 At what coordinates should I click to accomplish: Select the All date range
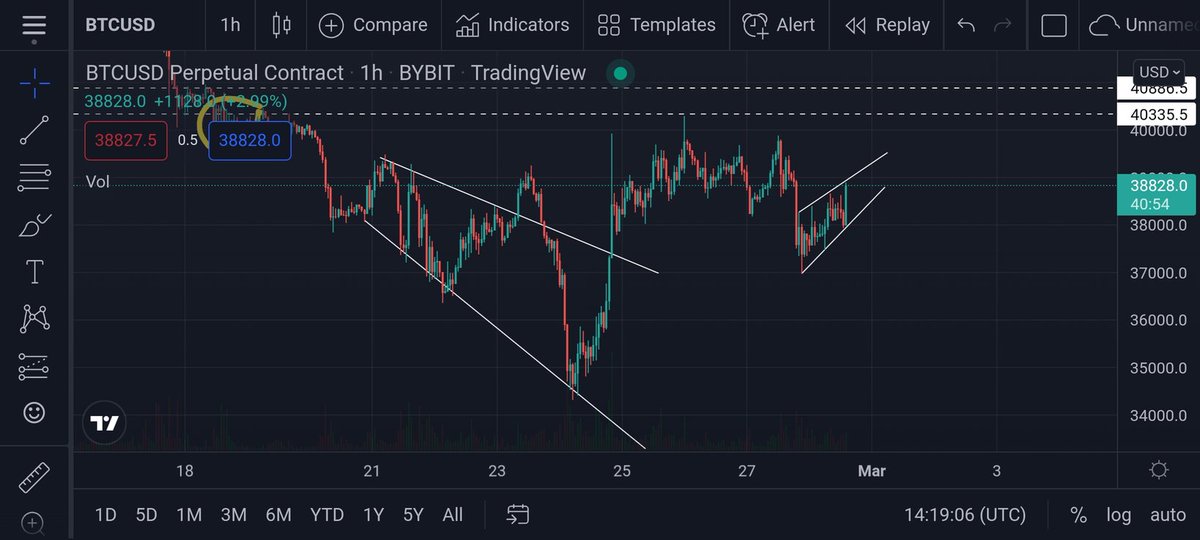point(452,515)
